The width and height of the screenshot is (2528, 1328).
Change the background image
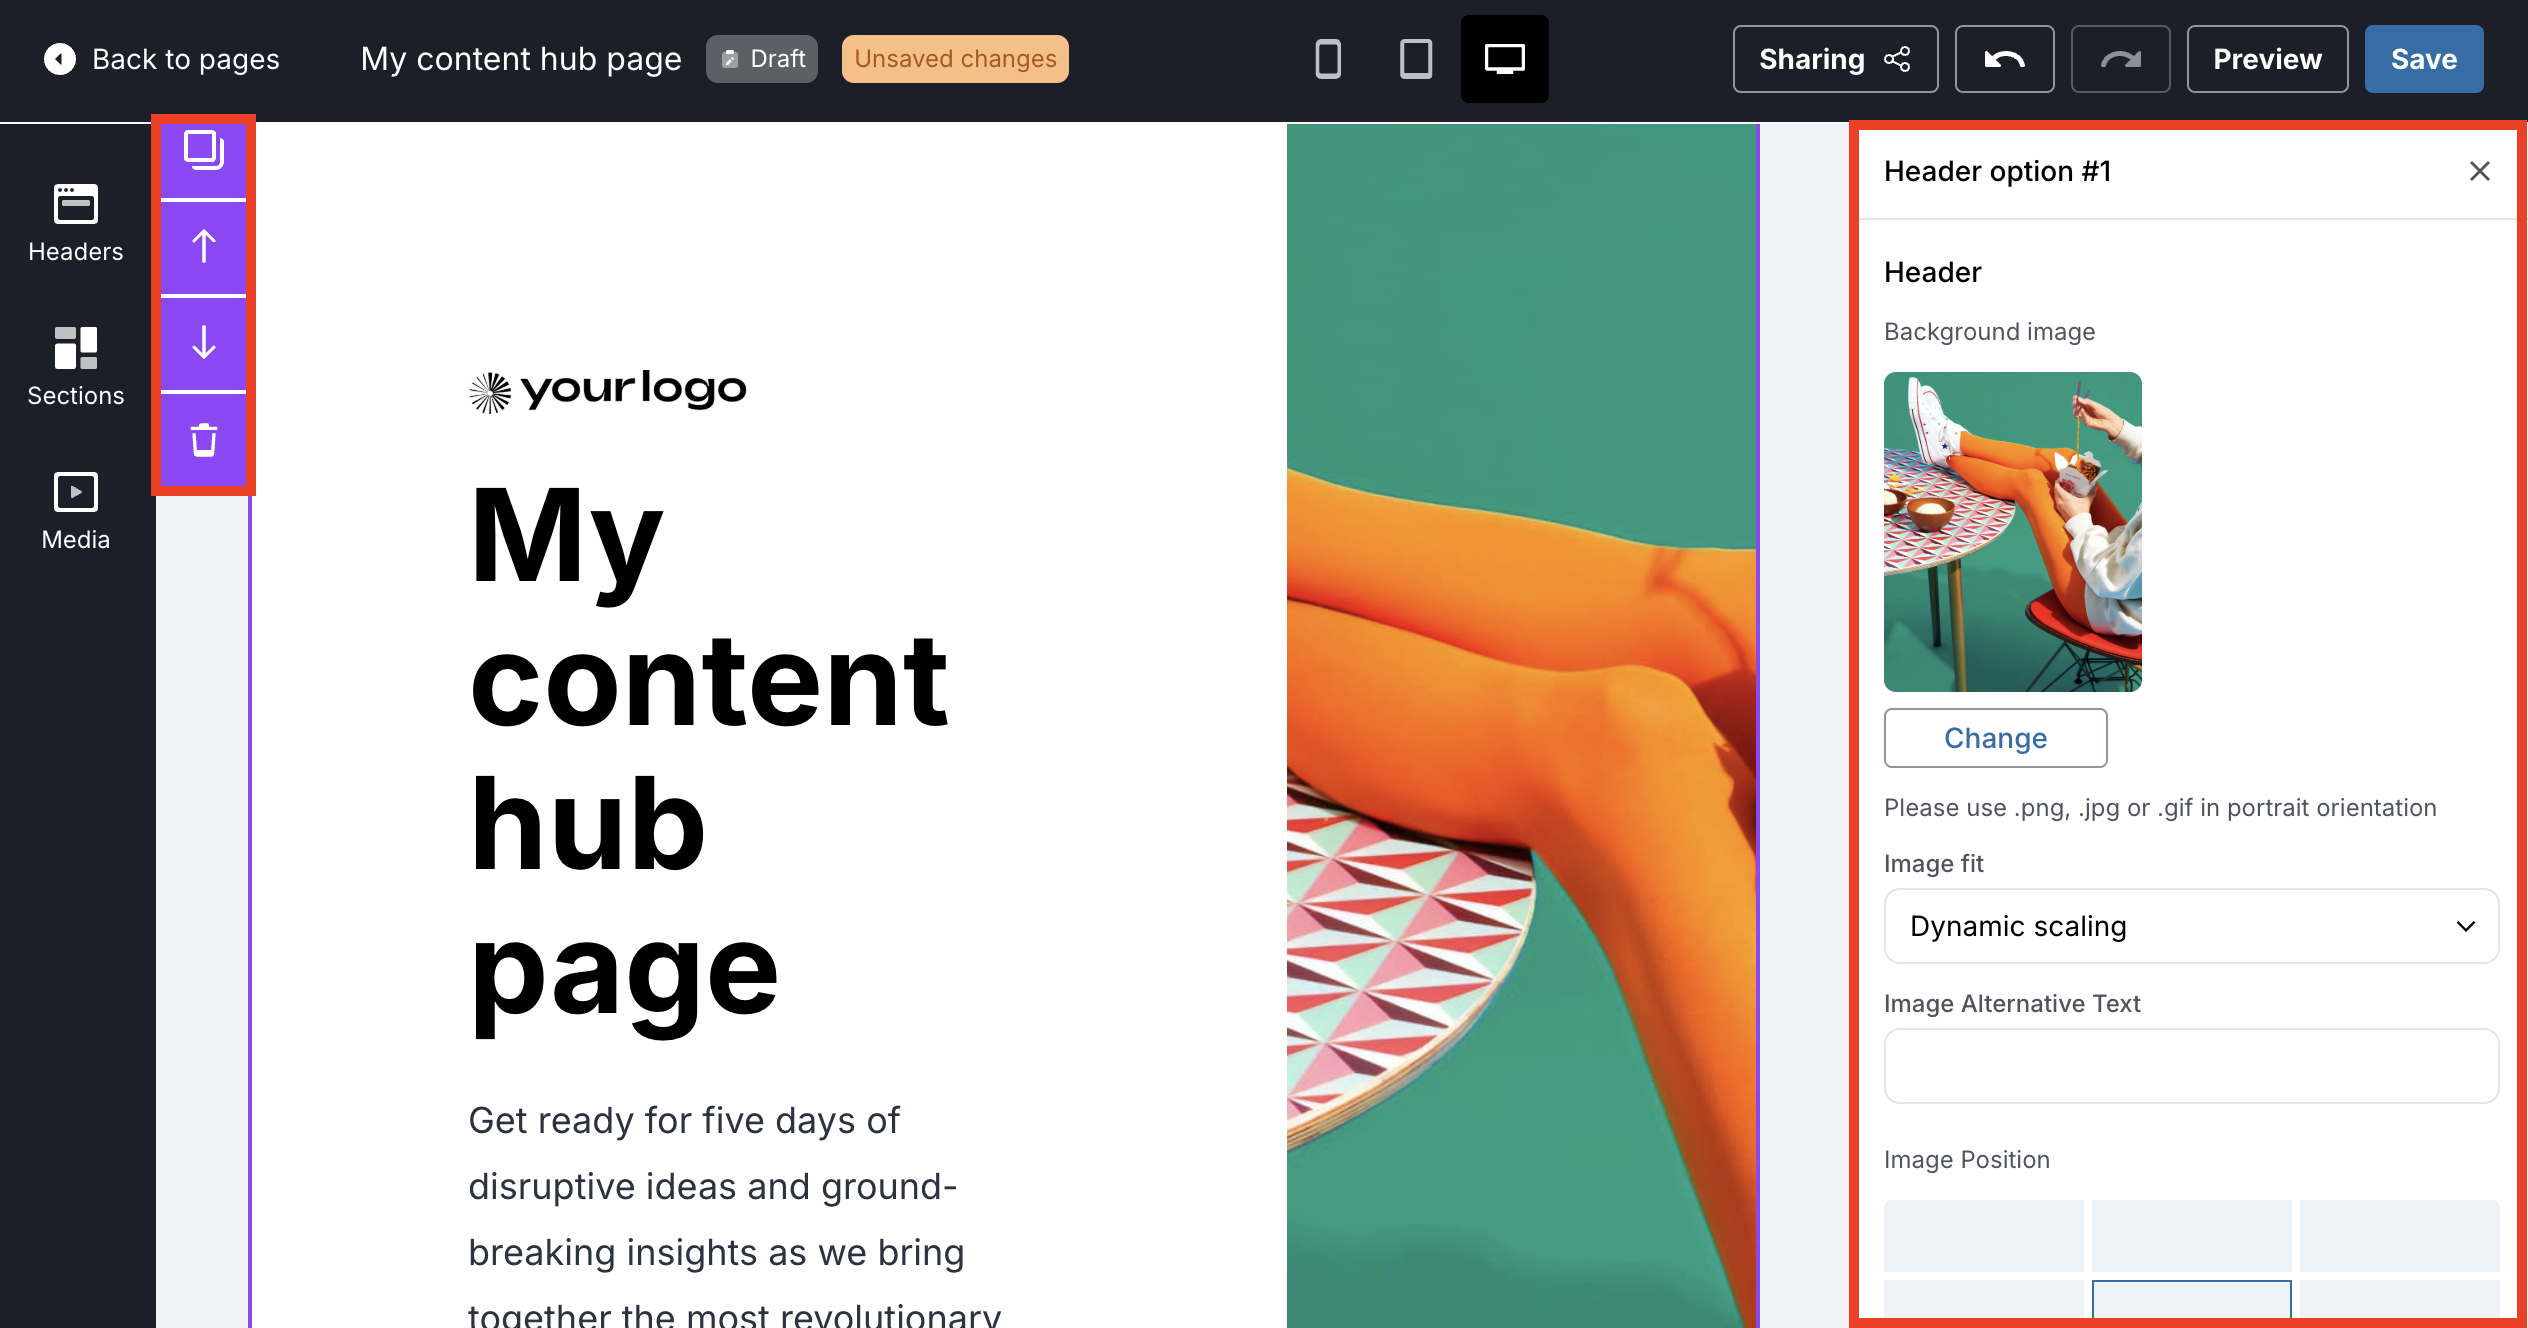[x=1995, y=738]
